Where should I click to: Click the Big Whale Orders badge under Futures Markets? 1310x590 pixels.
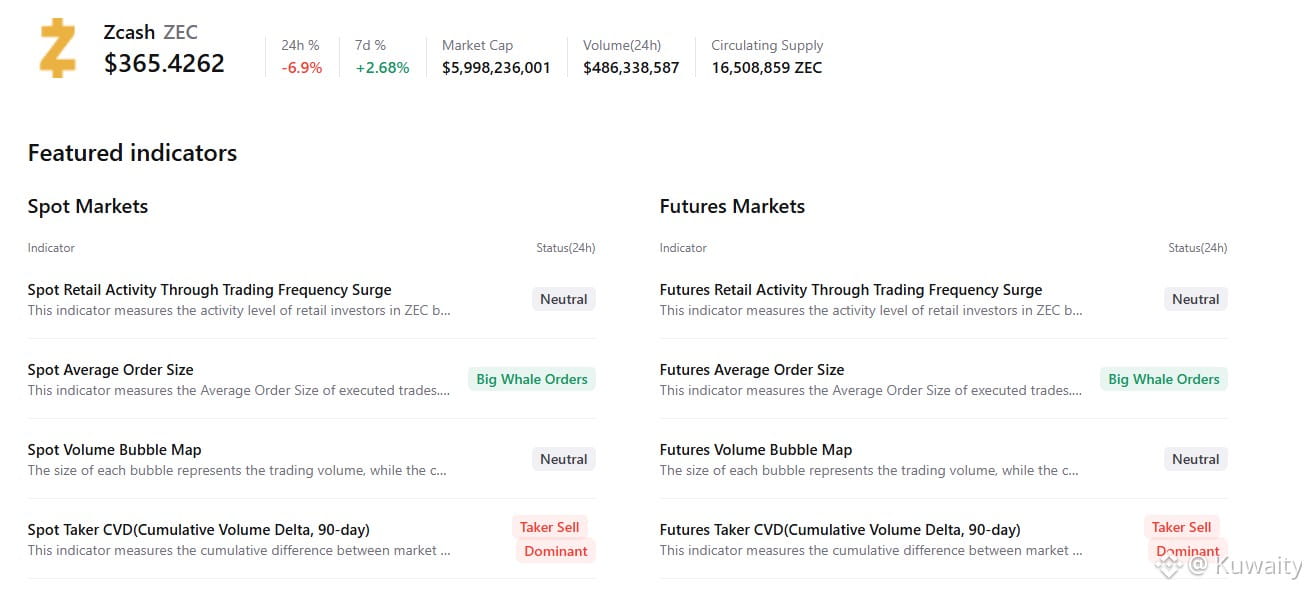coord(1163,379)
